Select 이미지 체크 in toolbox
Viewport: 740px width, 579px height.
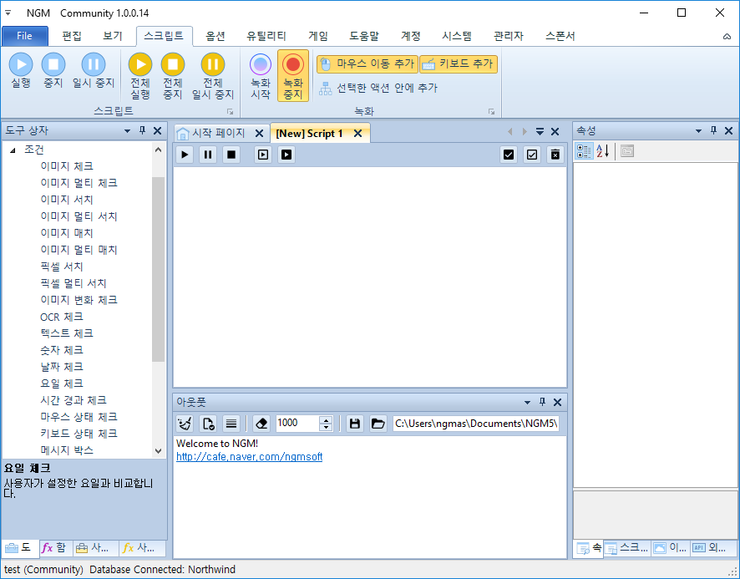67,166
